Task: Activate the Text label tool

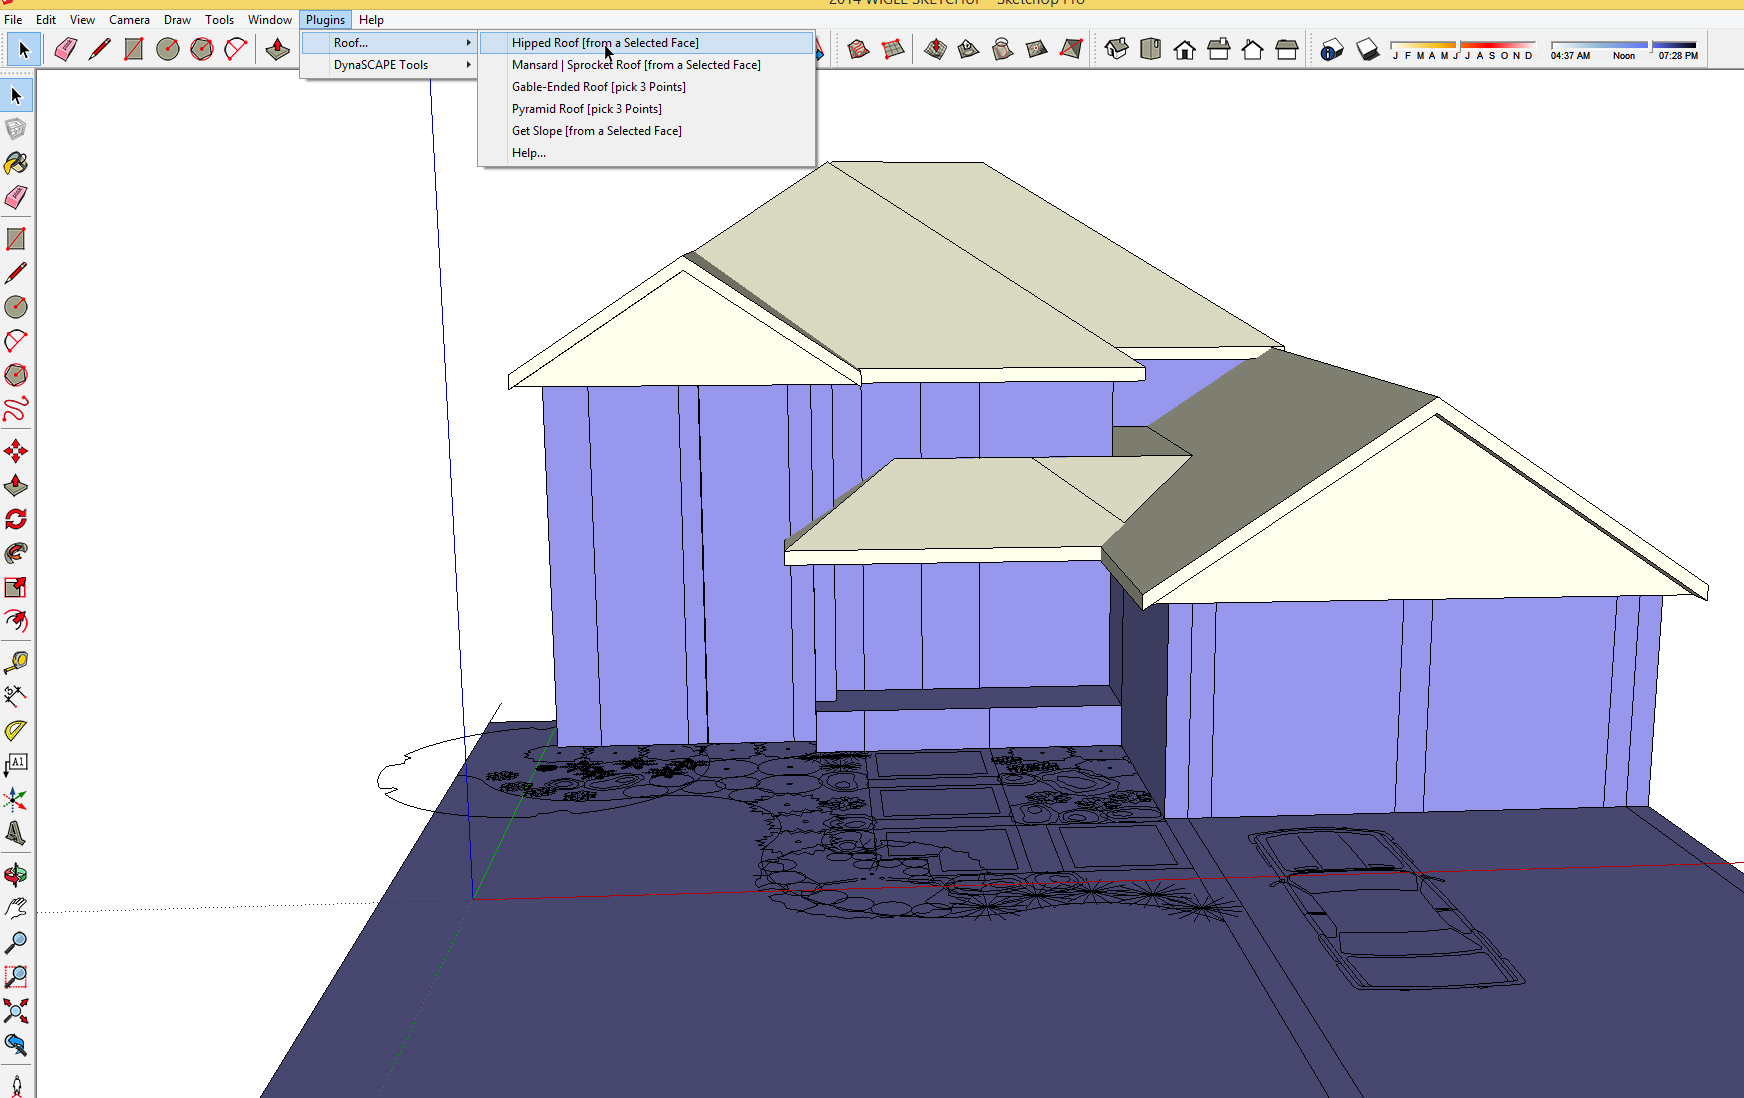Action: click(16, 764)
